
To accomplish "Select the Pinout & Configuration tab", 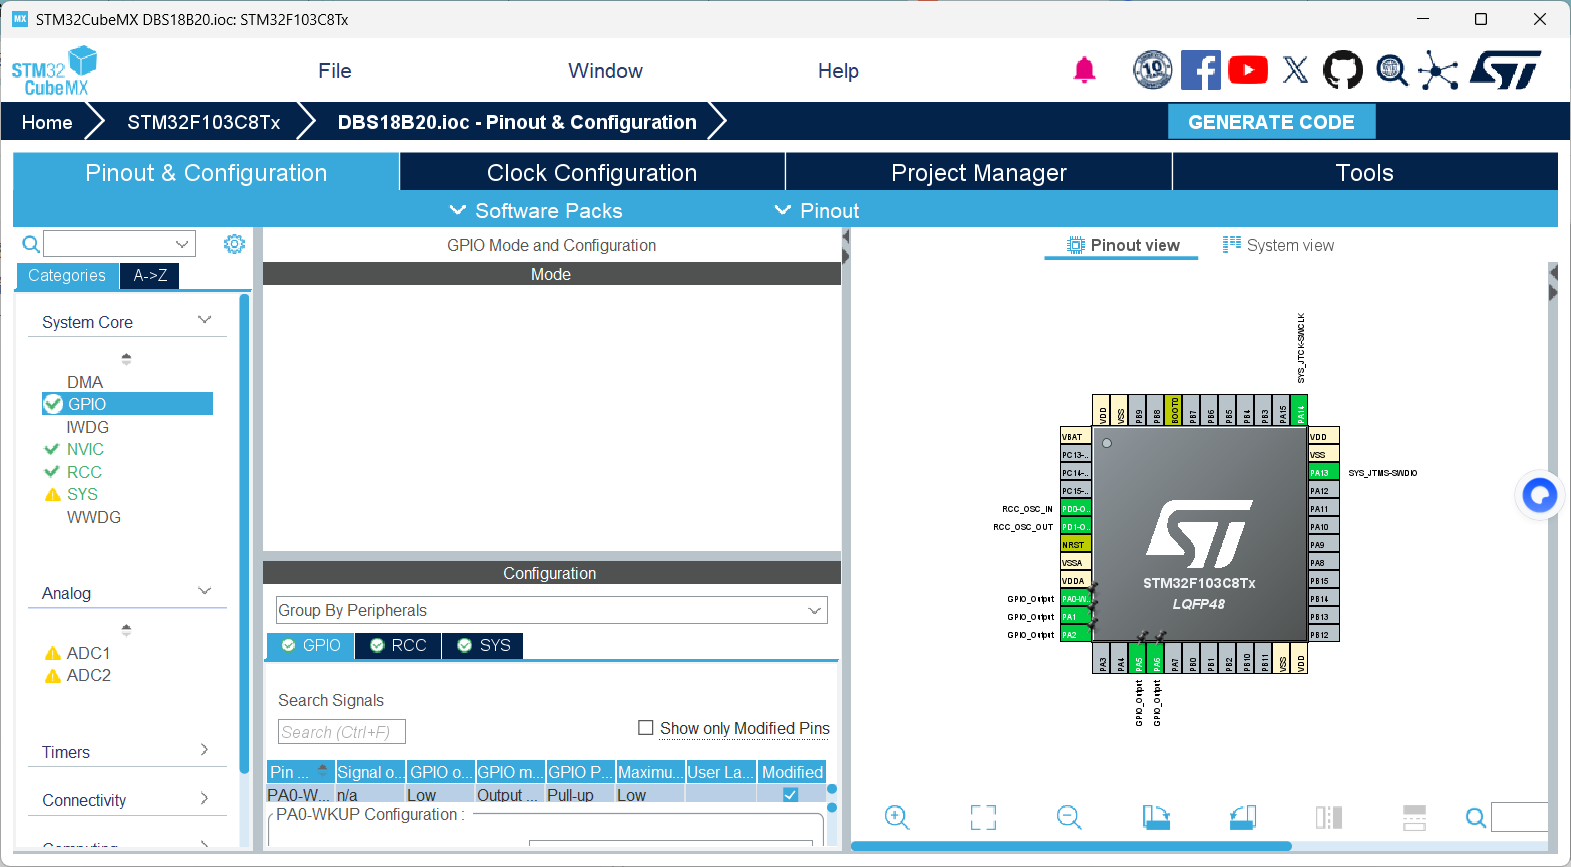I will click(206, 172).
